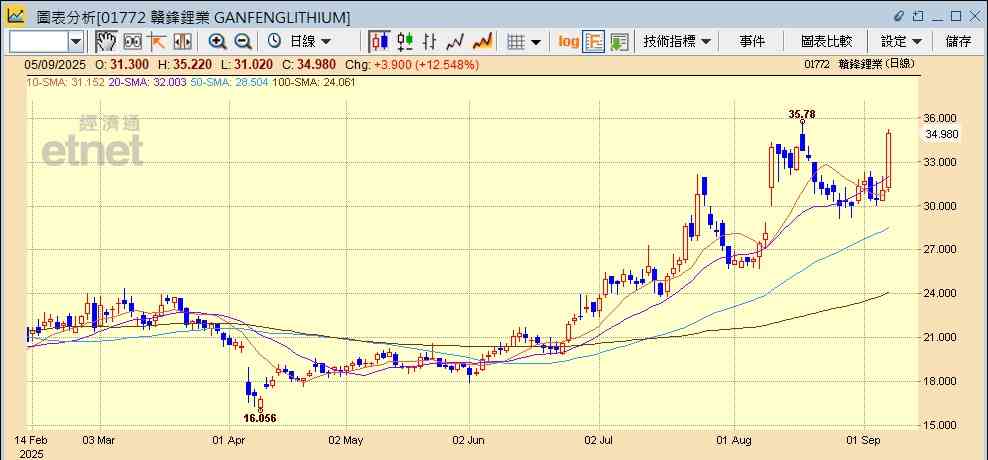The width and height of the screenshot is (988, 460).
Task: Open 圖表比較 chart comparison
Action: click(826, 42)
